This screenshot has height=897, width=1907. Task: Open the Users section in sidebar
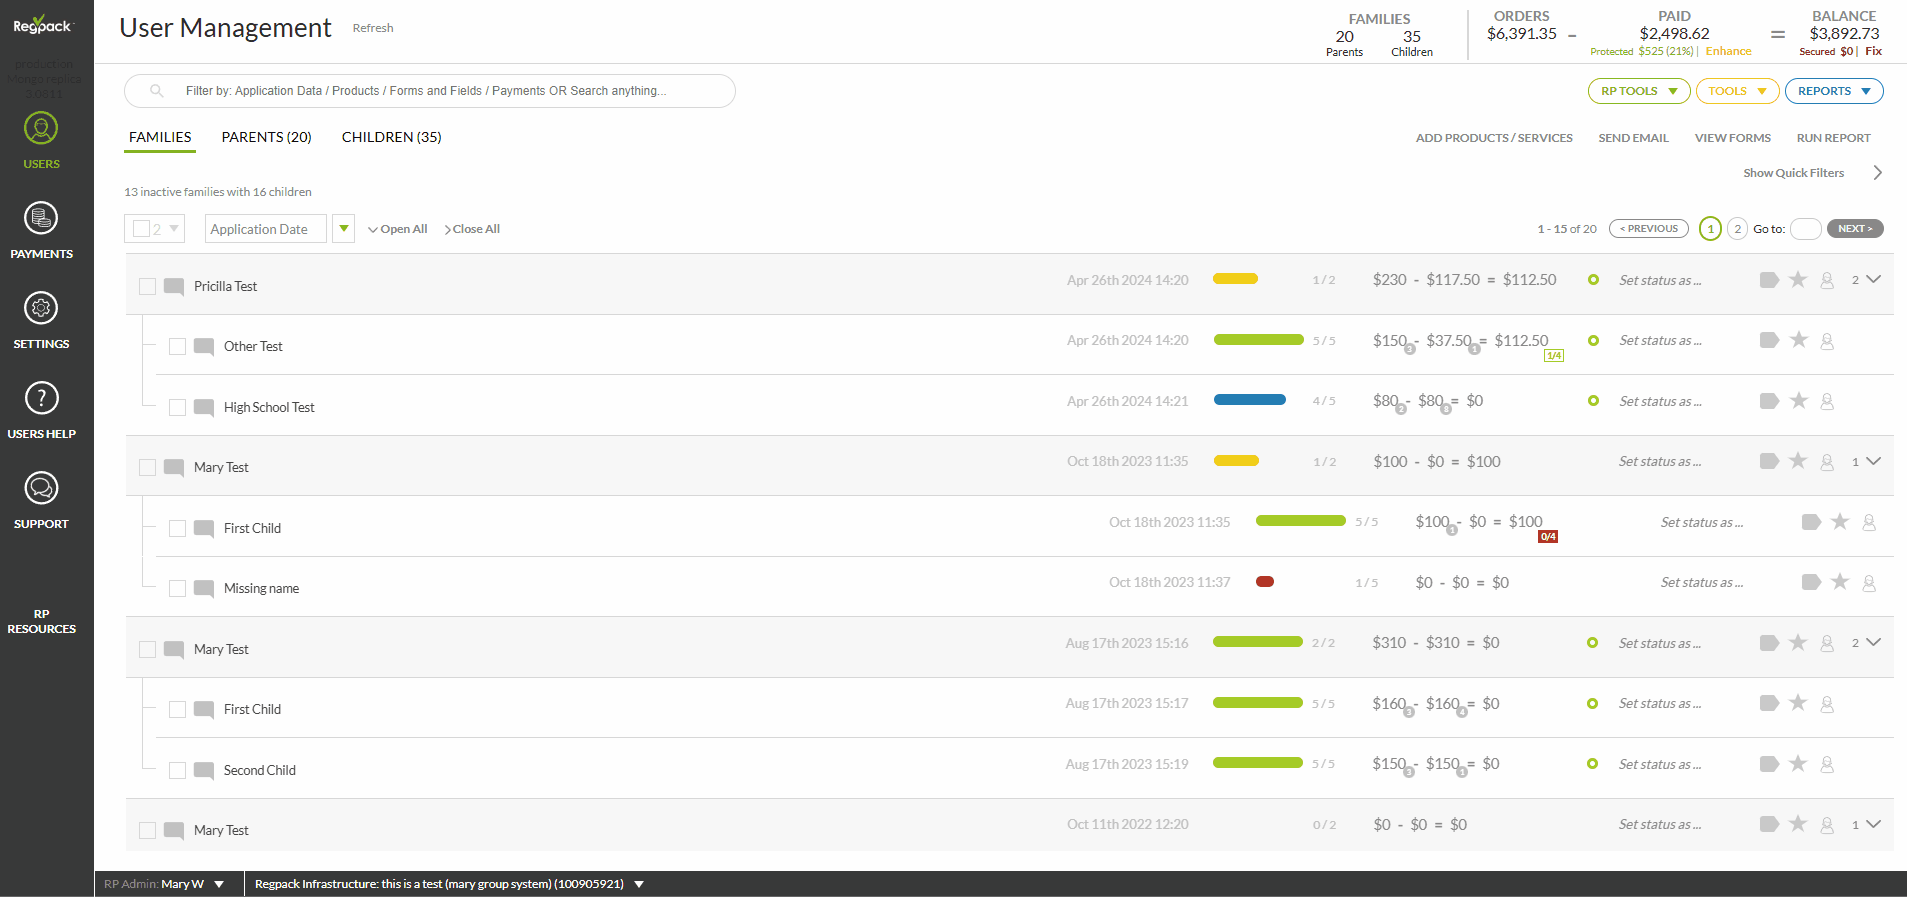pyautogui.click(x=41, y=140)
